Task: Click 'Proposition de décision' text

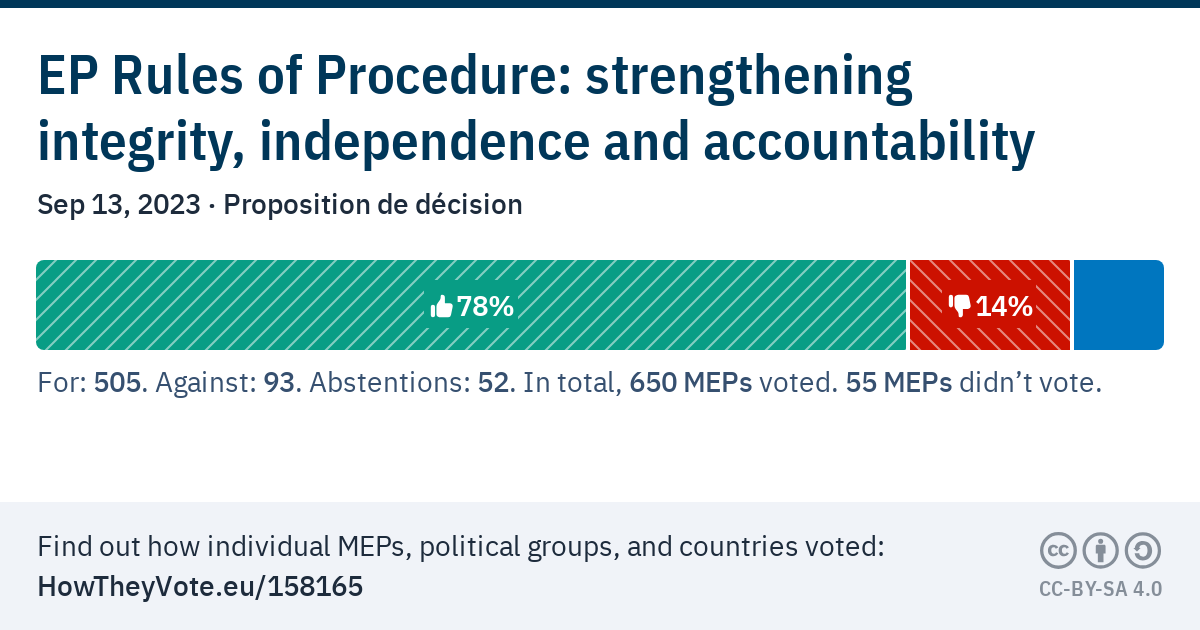Action: 372,205
